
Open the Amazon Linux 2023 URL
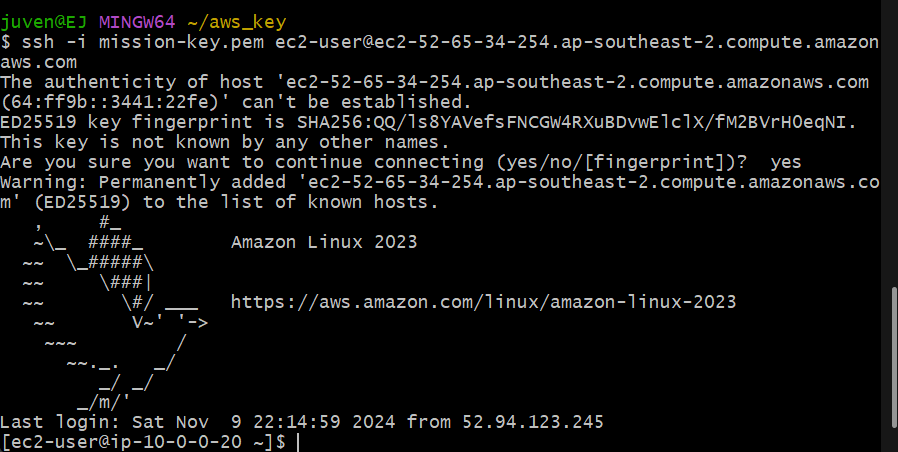[483, 302]
